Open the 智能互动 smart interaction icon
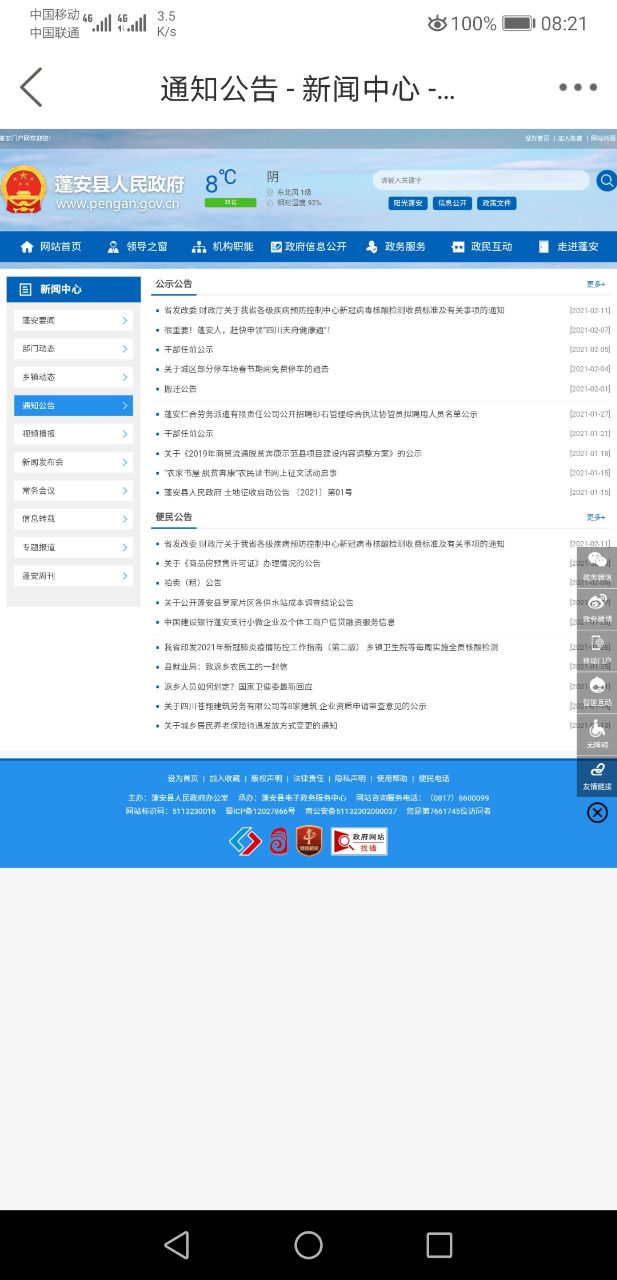This screenshot has width=617, height=1280. (x=597, y=691)
